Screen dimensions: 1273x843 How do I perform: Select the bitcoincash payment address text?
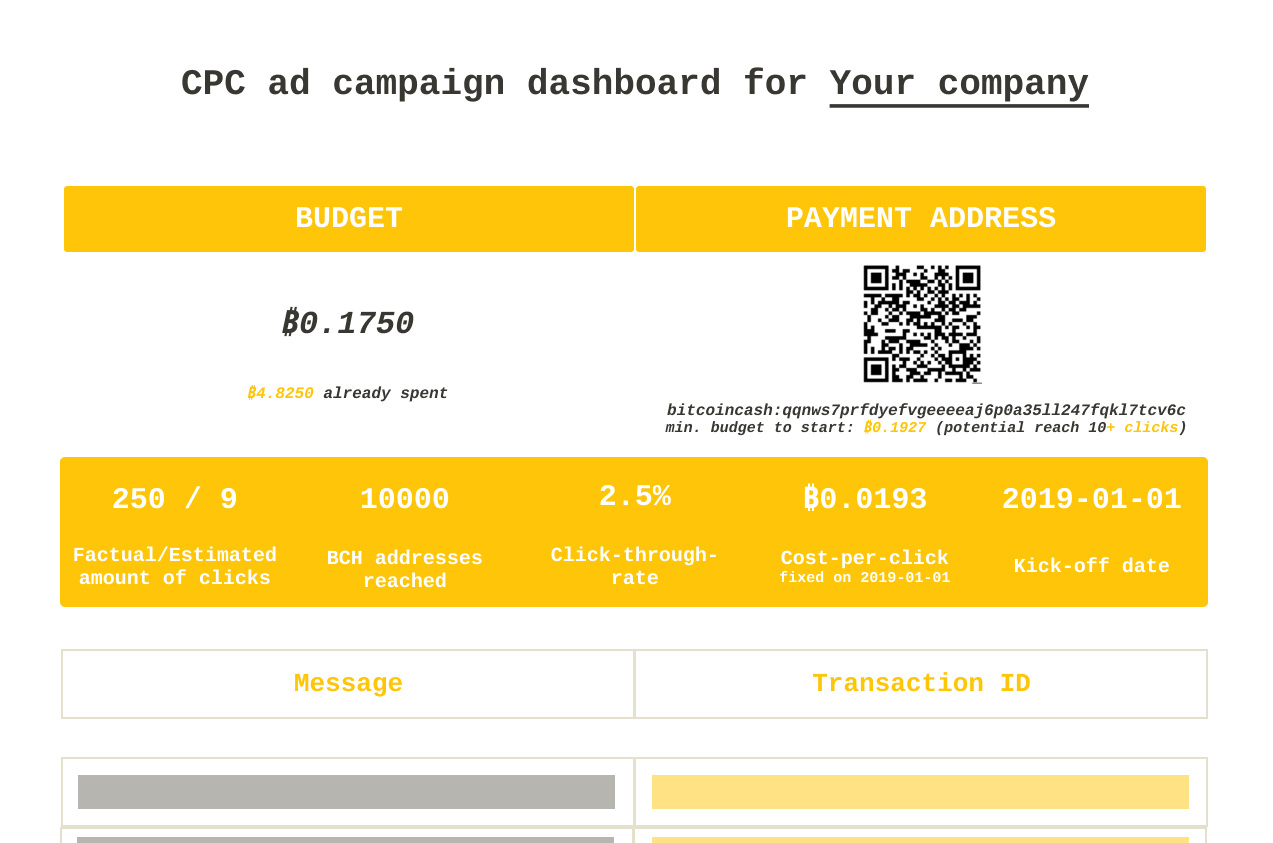[x=925, y=409]
